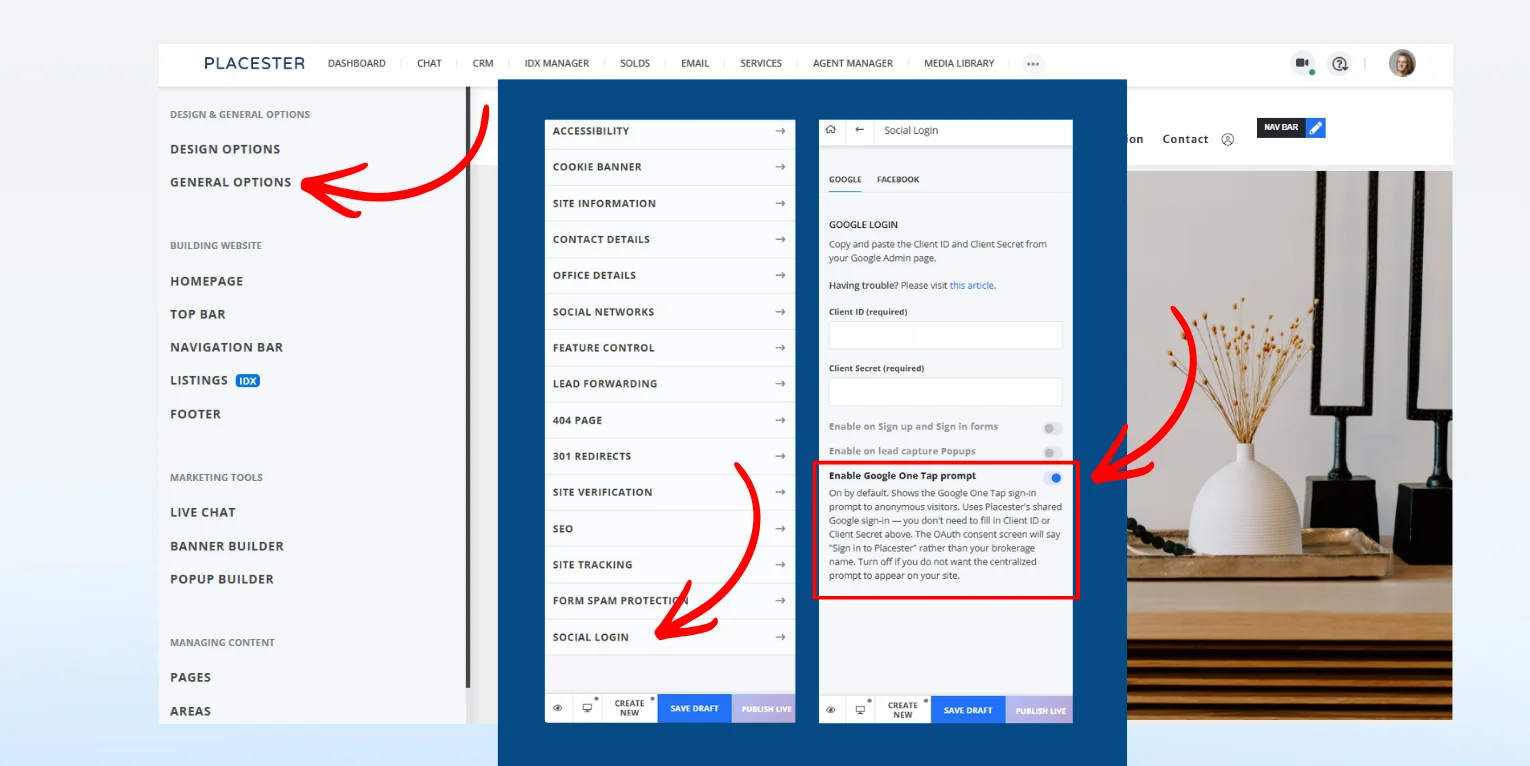Open the Form Spam Protection row

pos(670,601)
